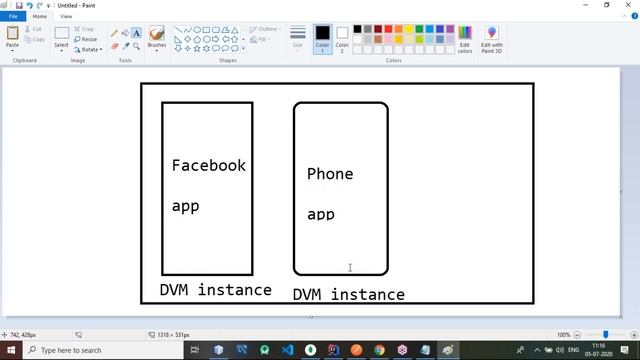Pick the red color swatch
Screen dimensions: 640x360
tap(388, 29)
